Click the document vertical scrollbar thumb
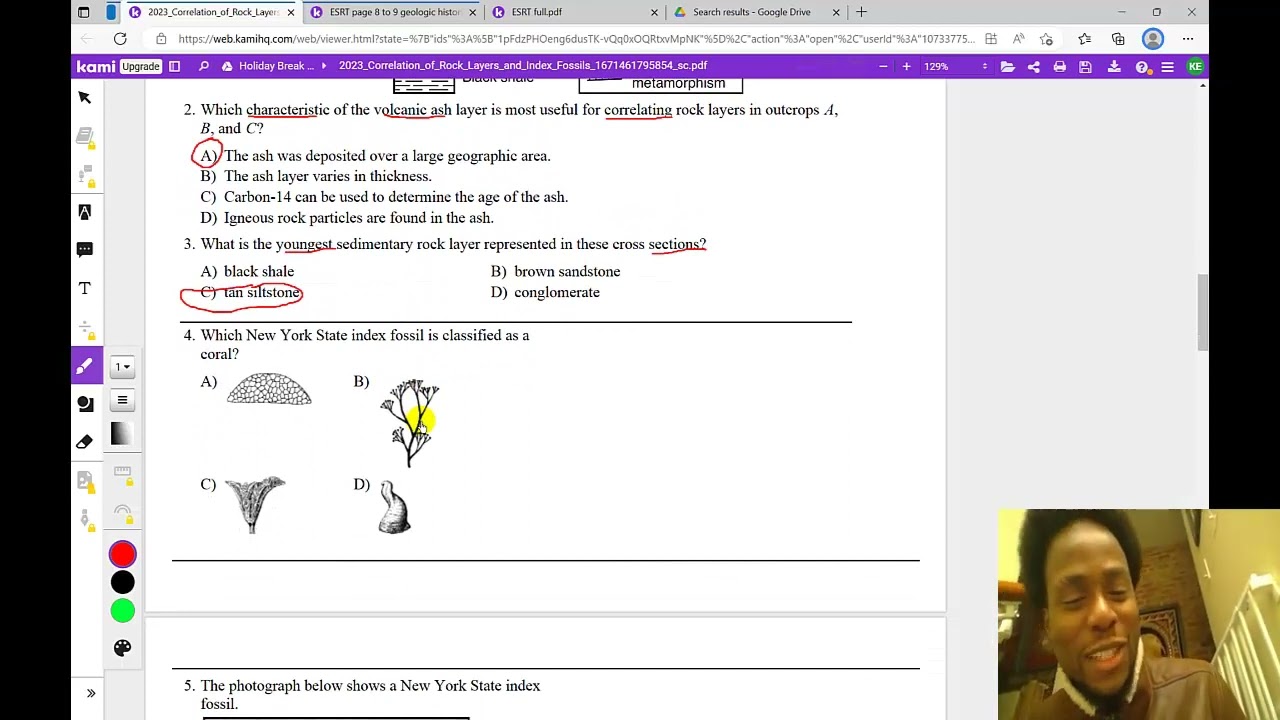 click(1202, 313)
